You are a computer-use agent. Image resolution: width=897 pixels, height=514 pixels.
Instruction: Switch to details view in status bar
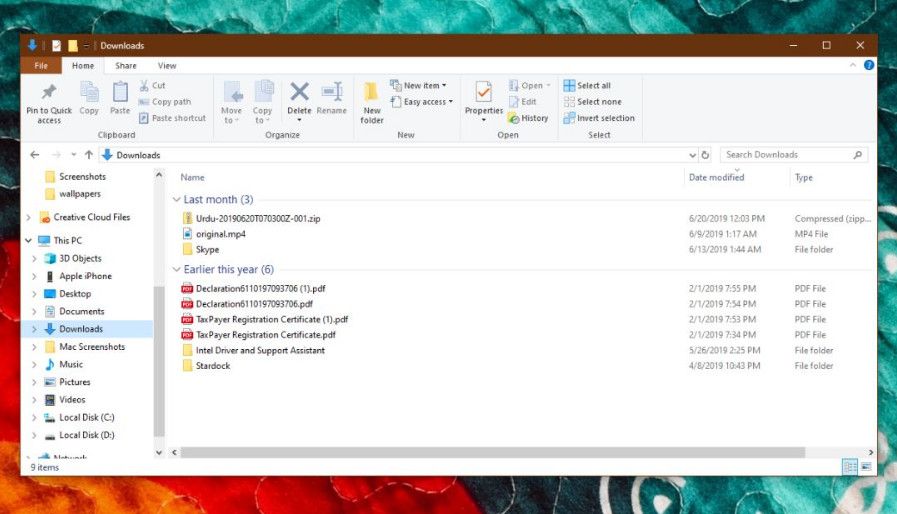pyautogui.click(x=850, y=466)
